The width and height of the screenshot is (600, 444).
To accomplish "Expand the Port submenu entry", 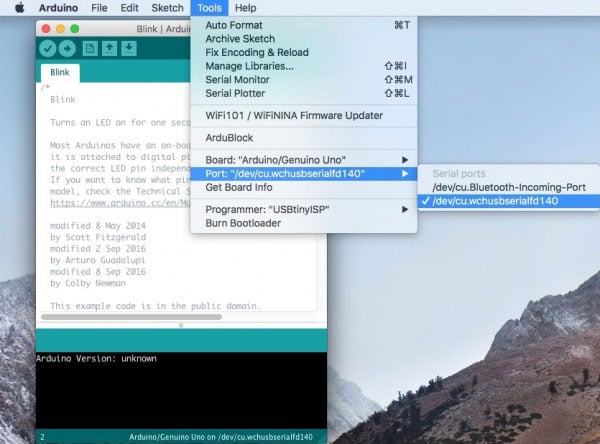I will coord(304,174).
